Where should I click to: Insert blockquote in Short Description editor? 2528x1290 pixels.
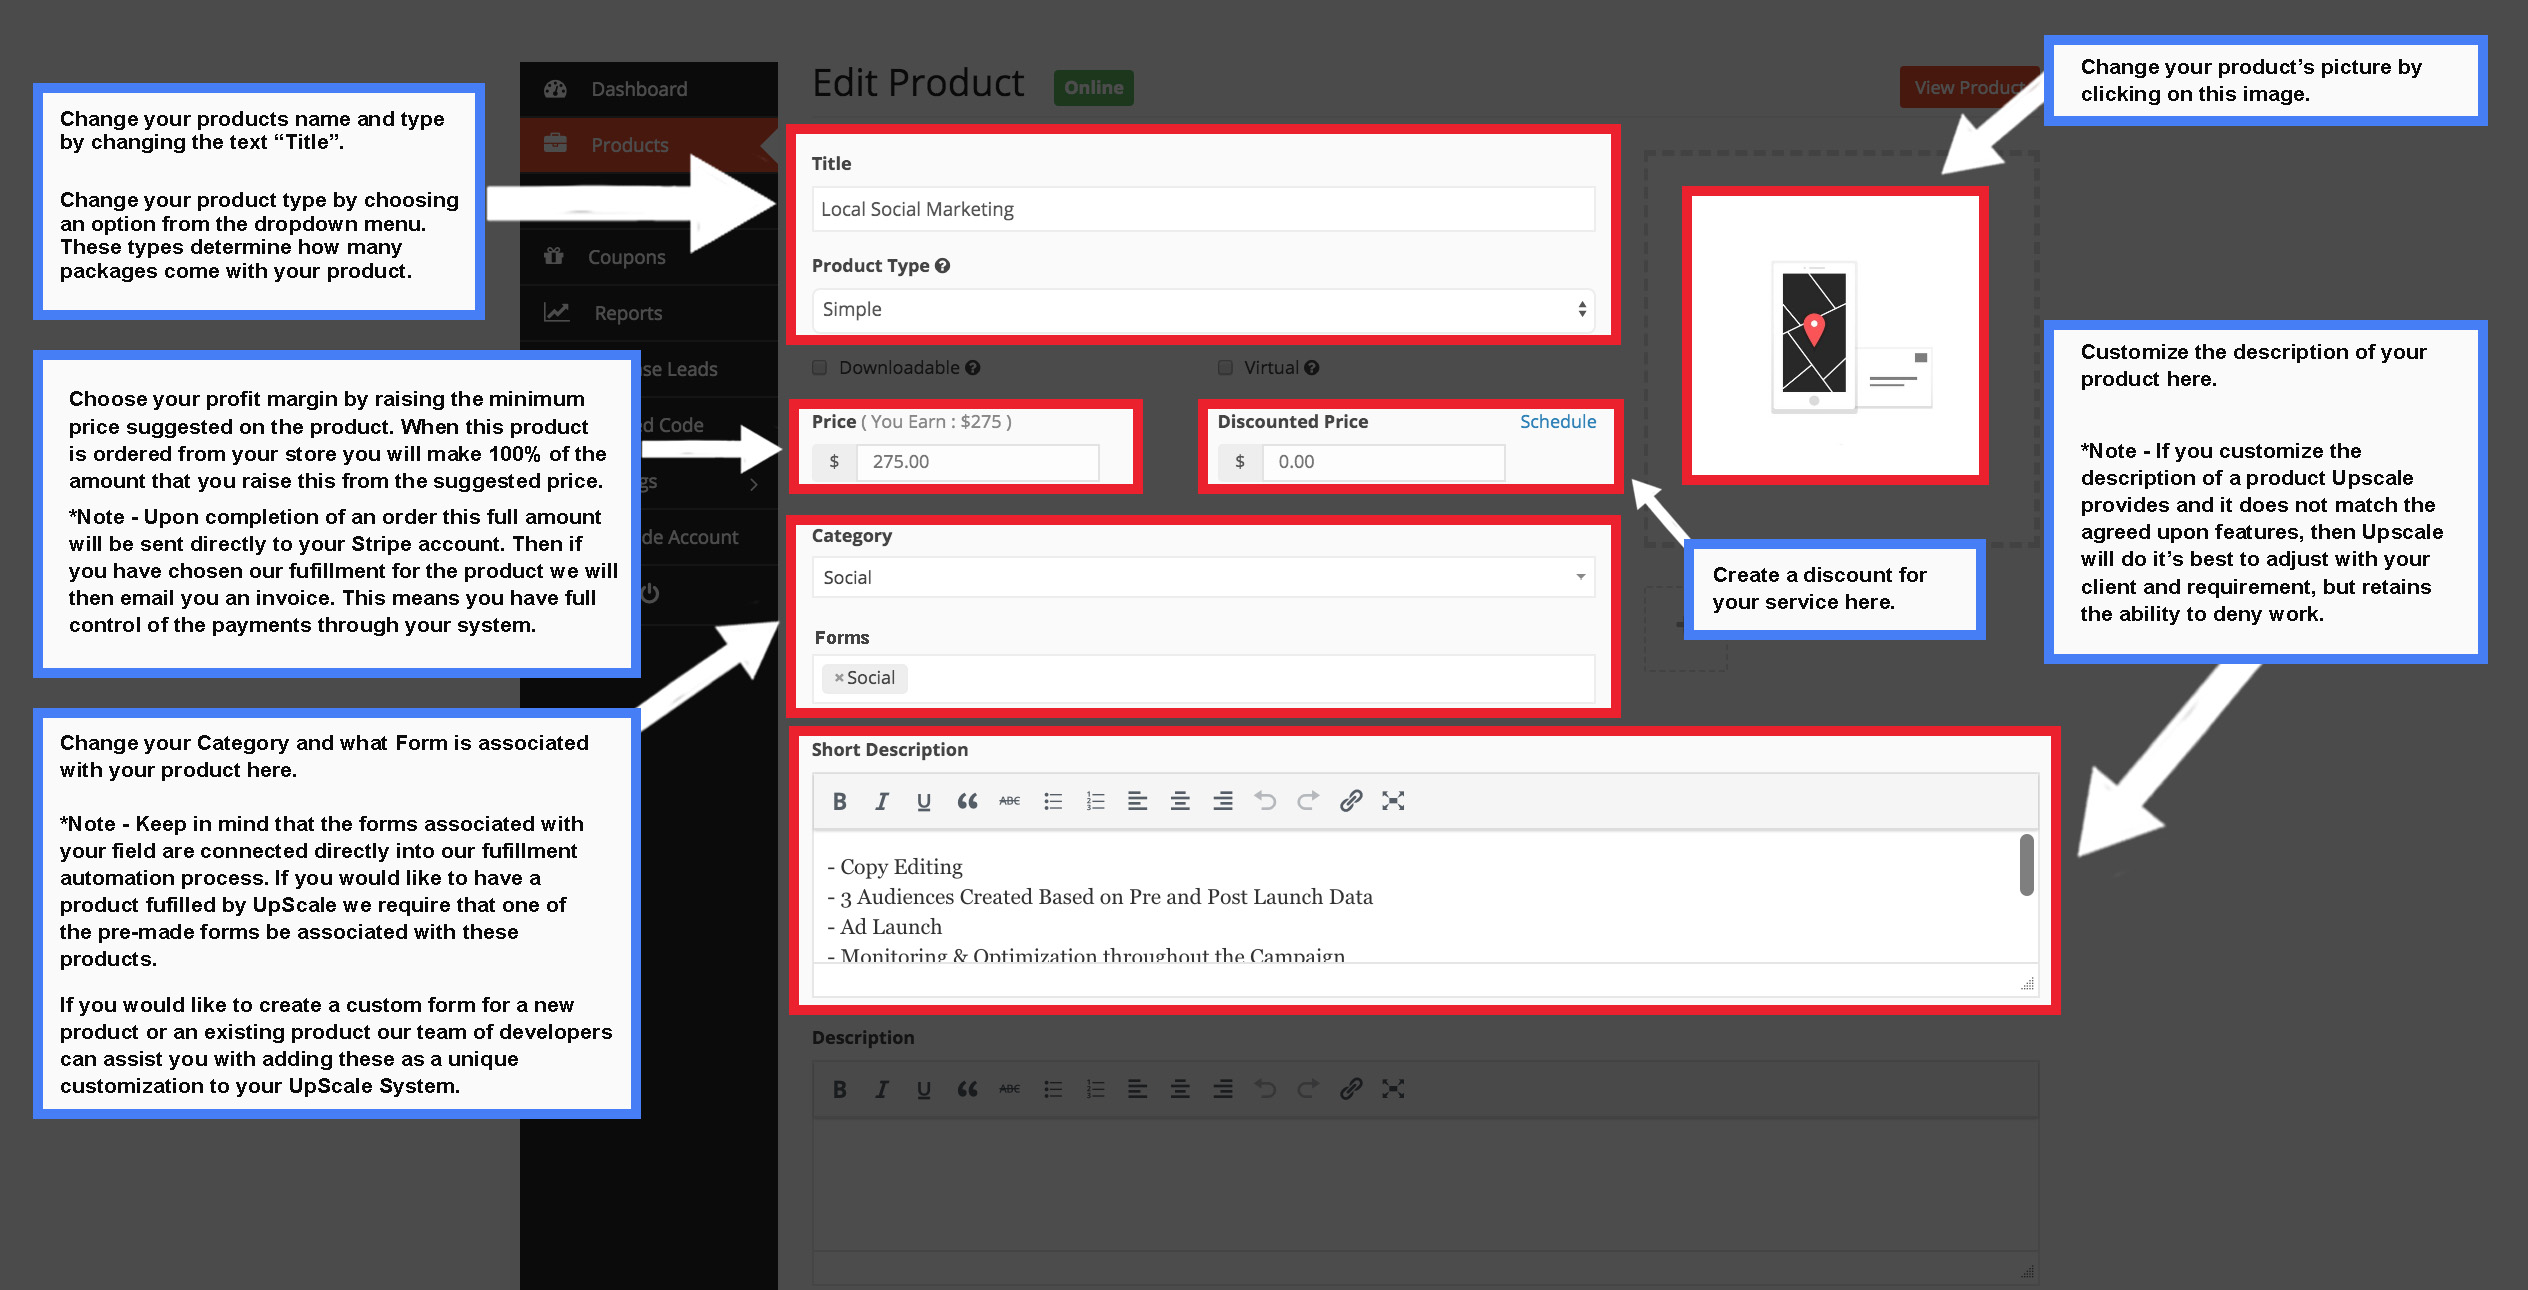pos(966,801)
